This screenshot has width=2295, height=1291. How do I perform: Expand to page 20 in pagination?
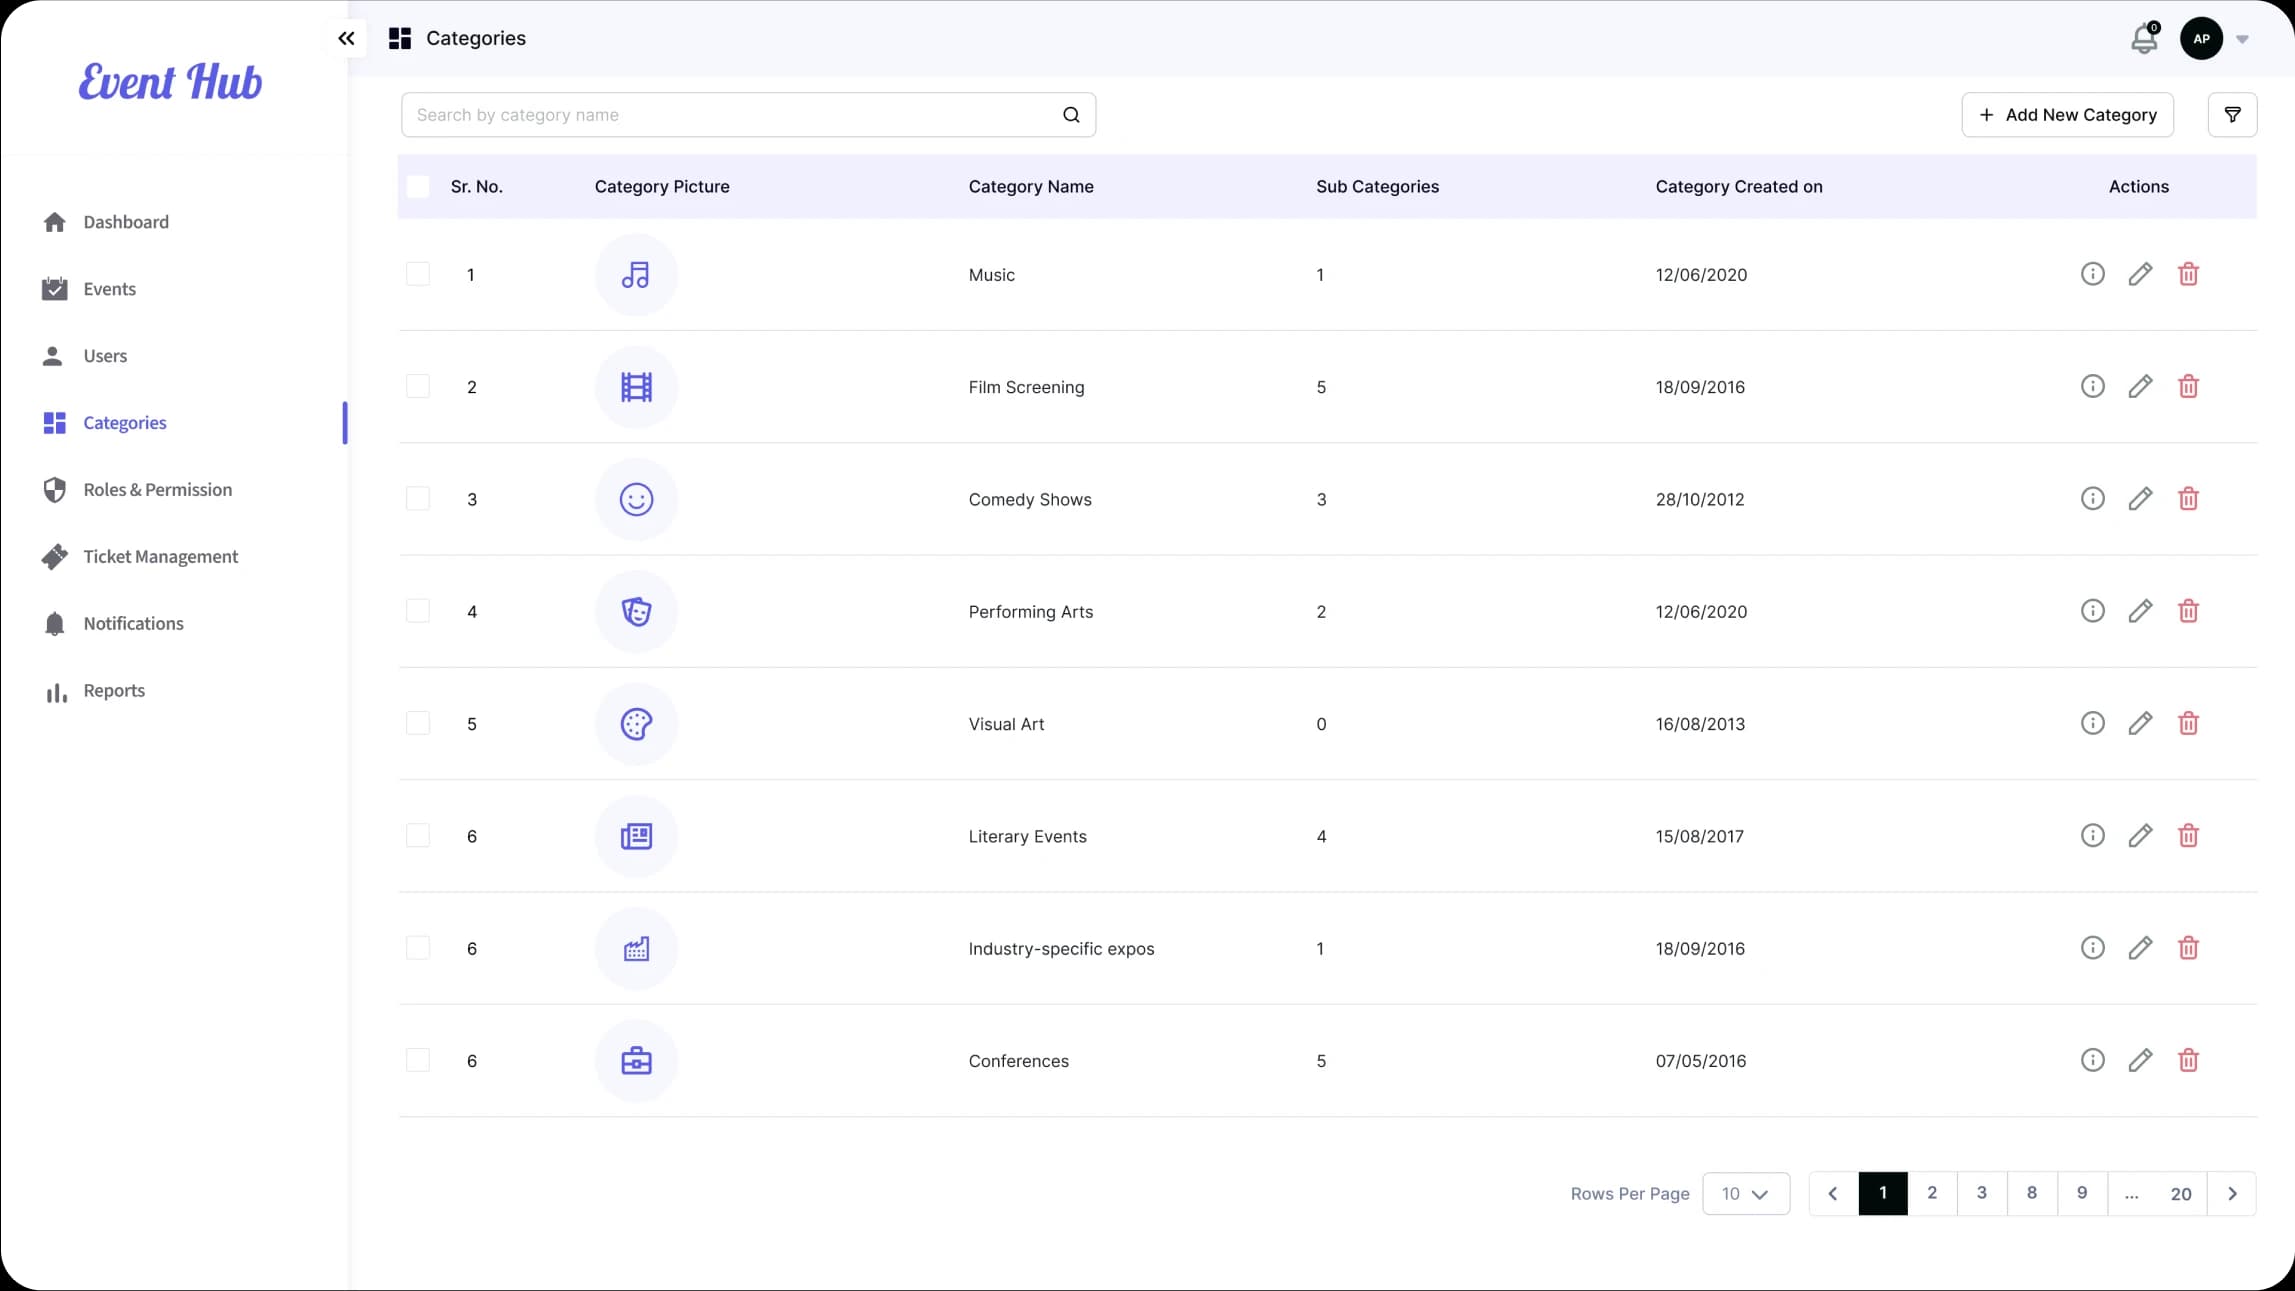(x=2182, y=1193)
